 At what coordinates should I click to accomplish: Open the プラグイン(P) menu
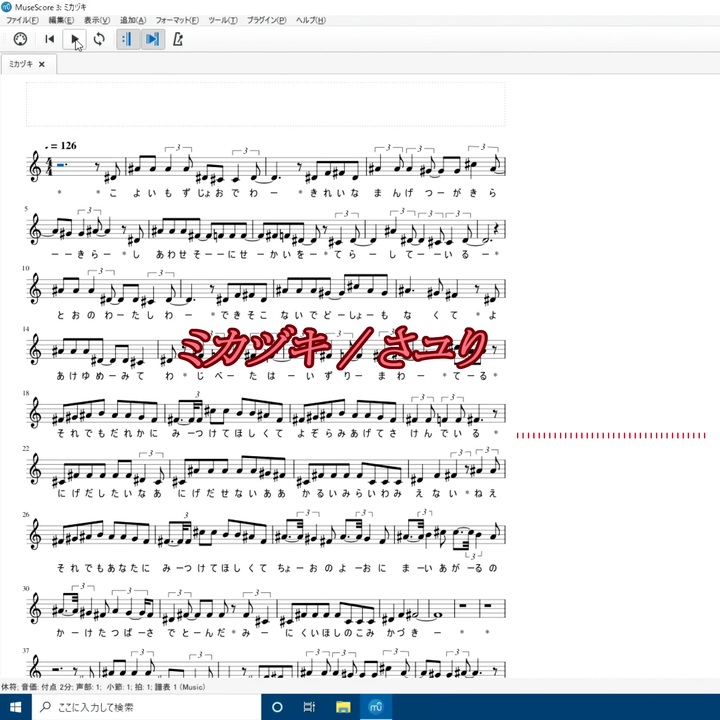coord(266,20)
